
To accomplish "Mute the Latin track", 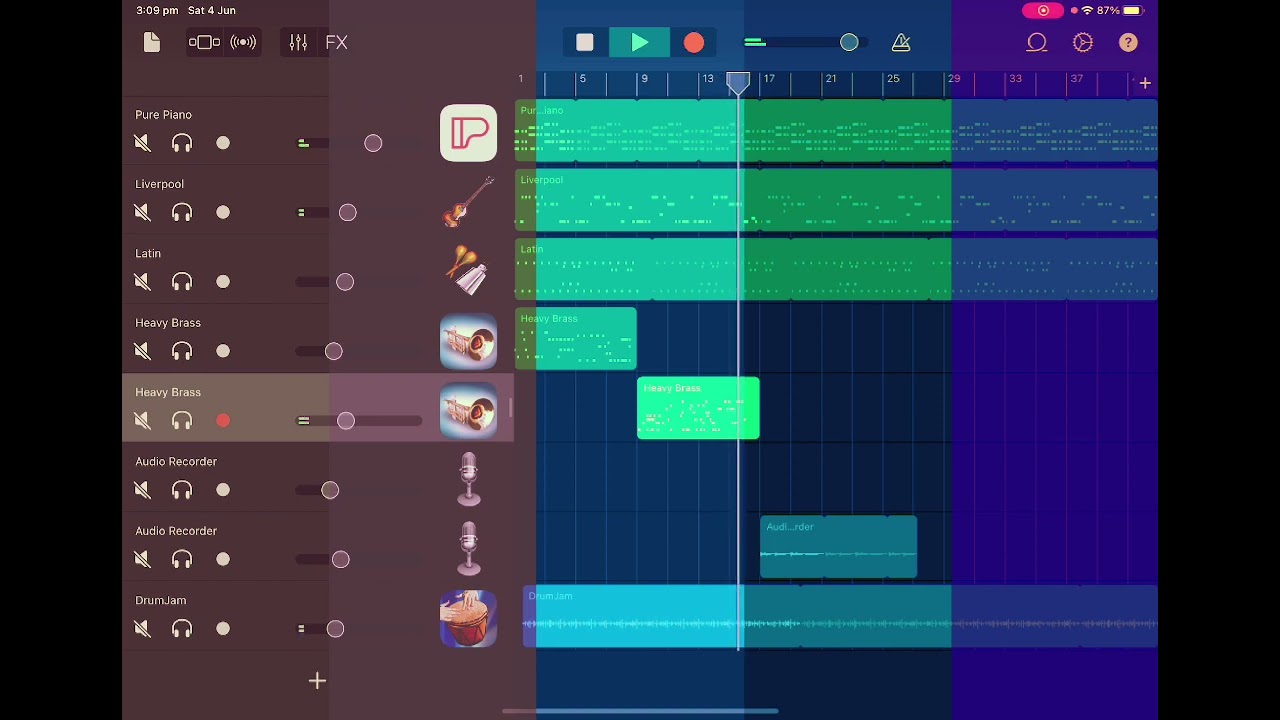I will click(x=142, y=282).
